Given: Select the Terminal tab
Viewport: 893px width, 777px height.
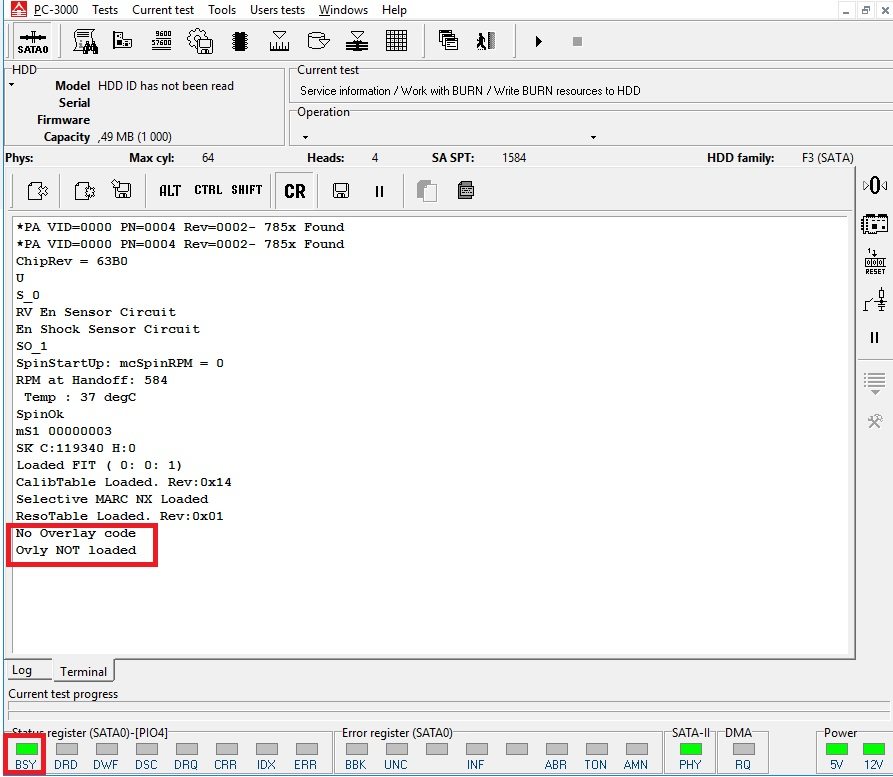Looking at the screenshot, I should click(83, 671).
